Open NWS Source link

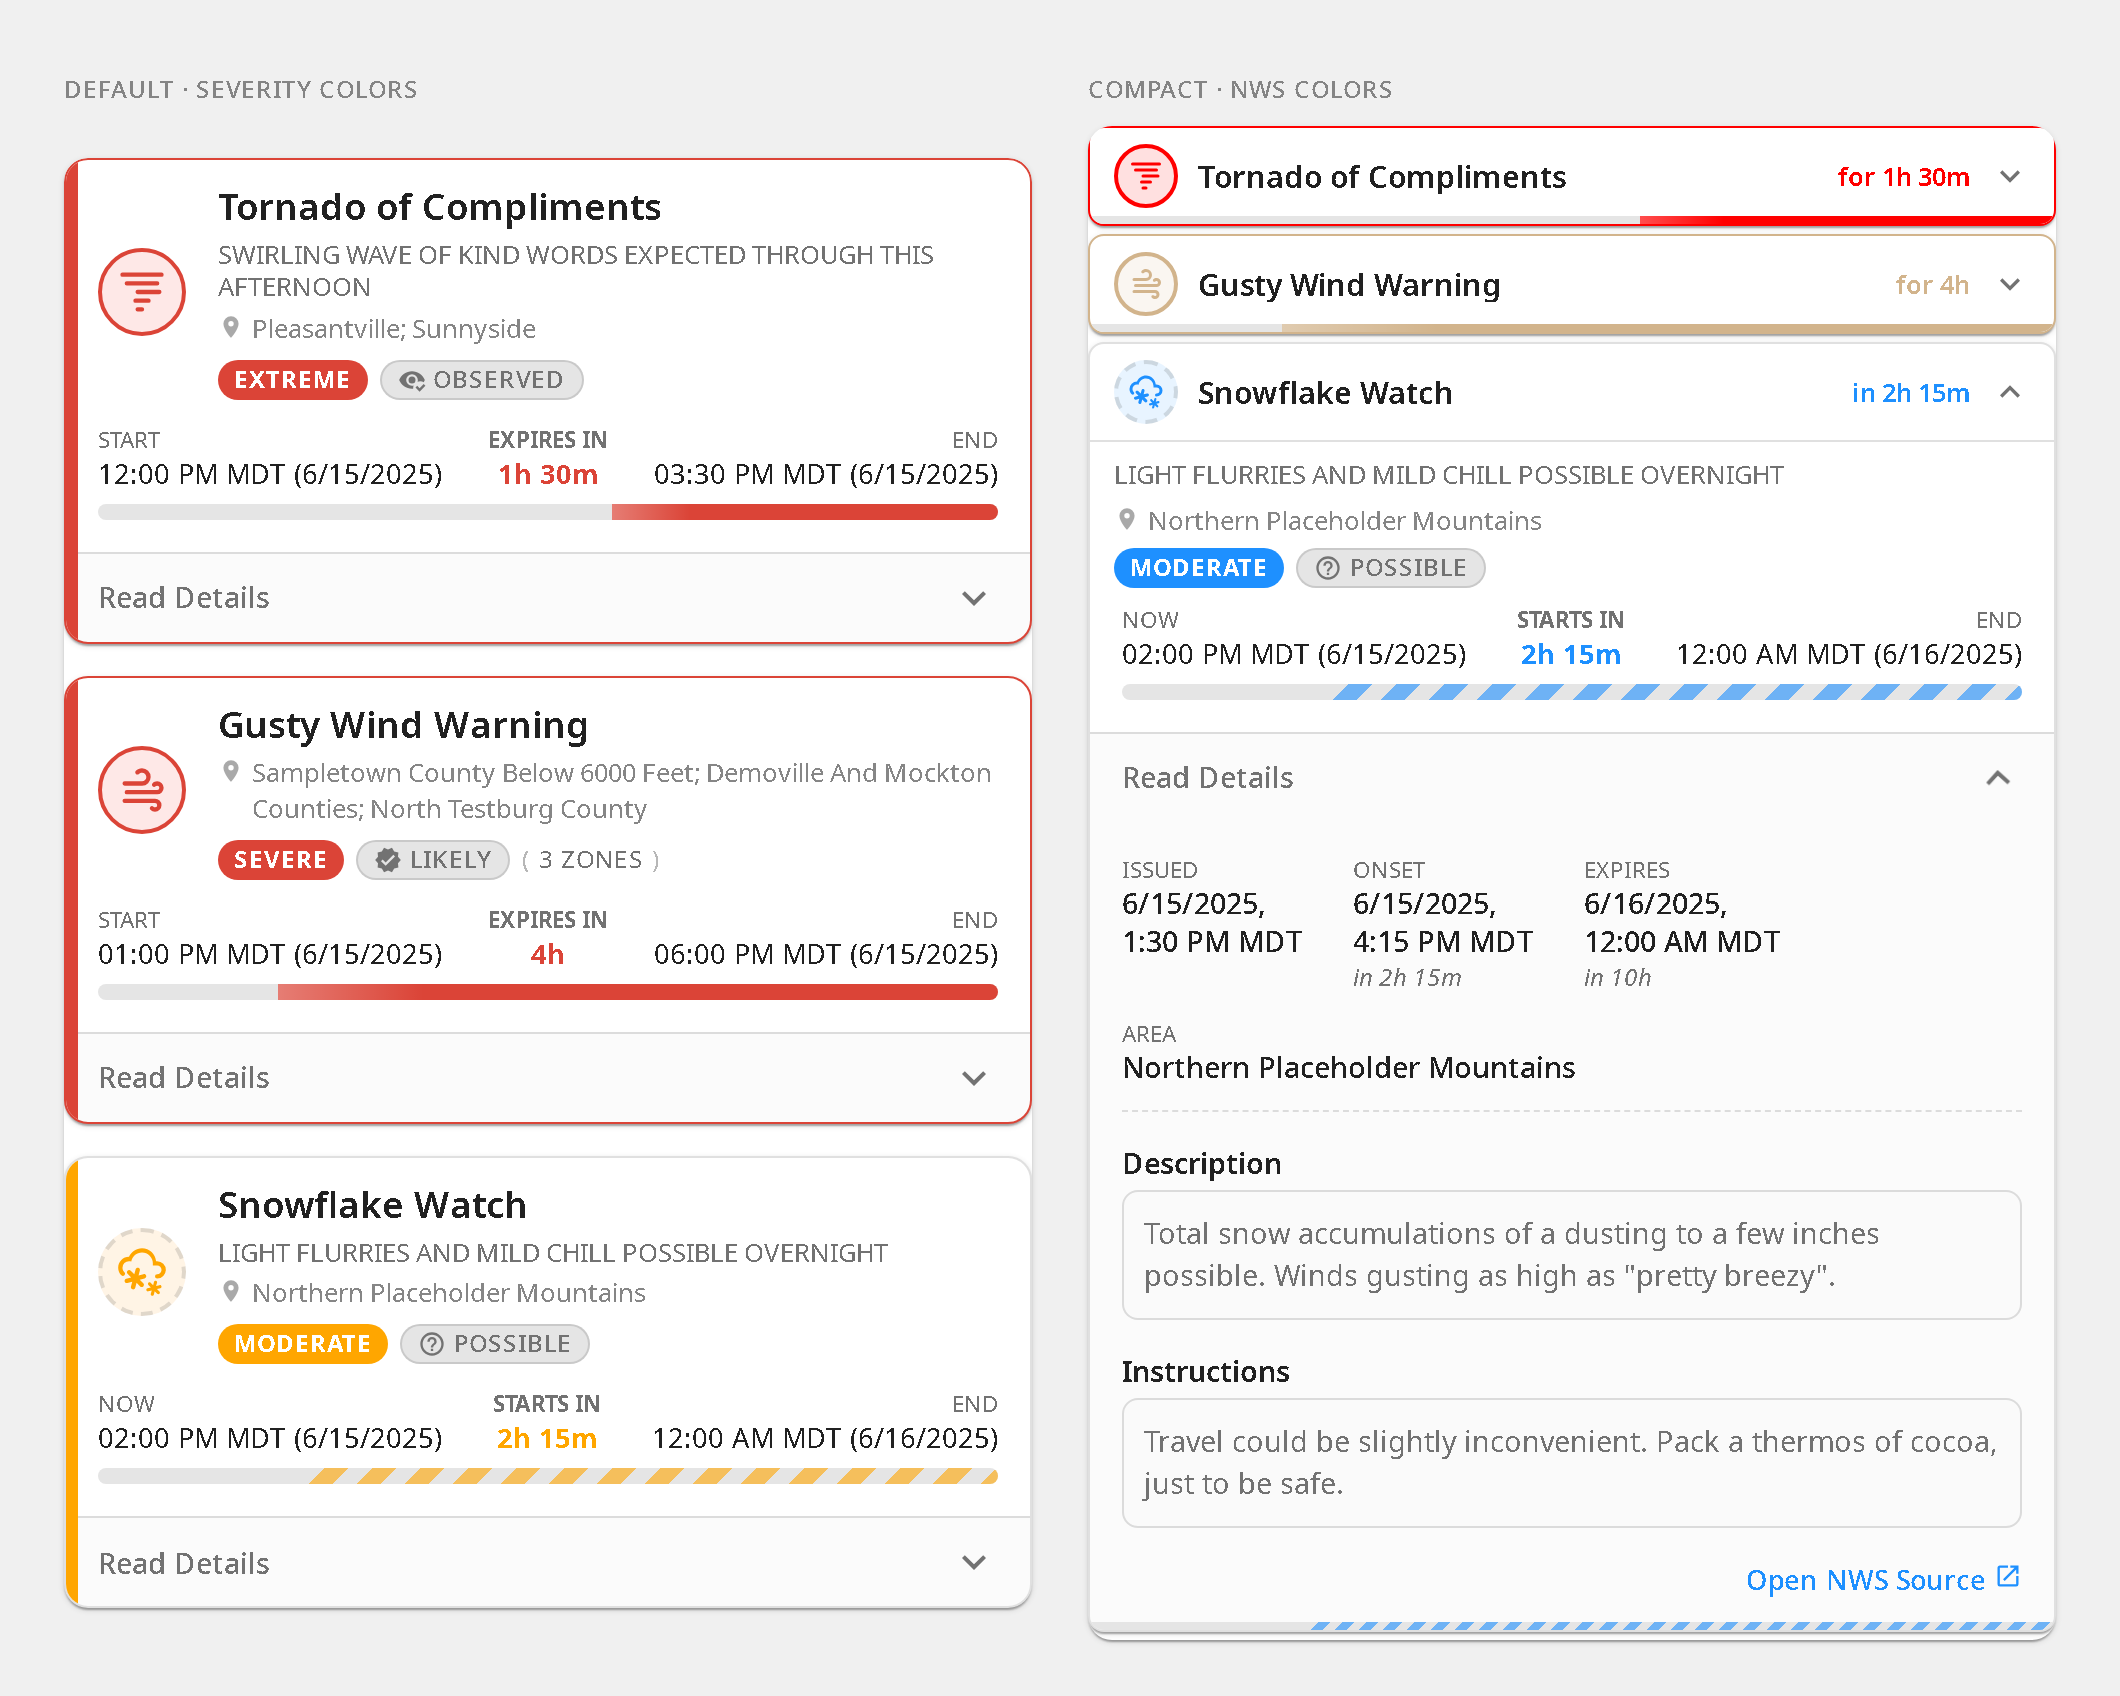(x=1865, y=1580)
